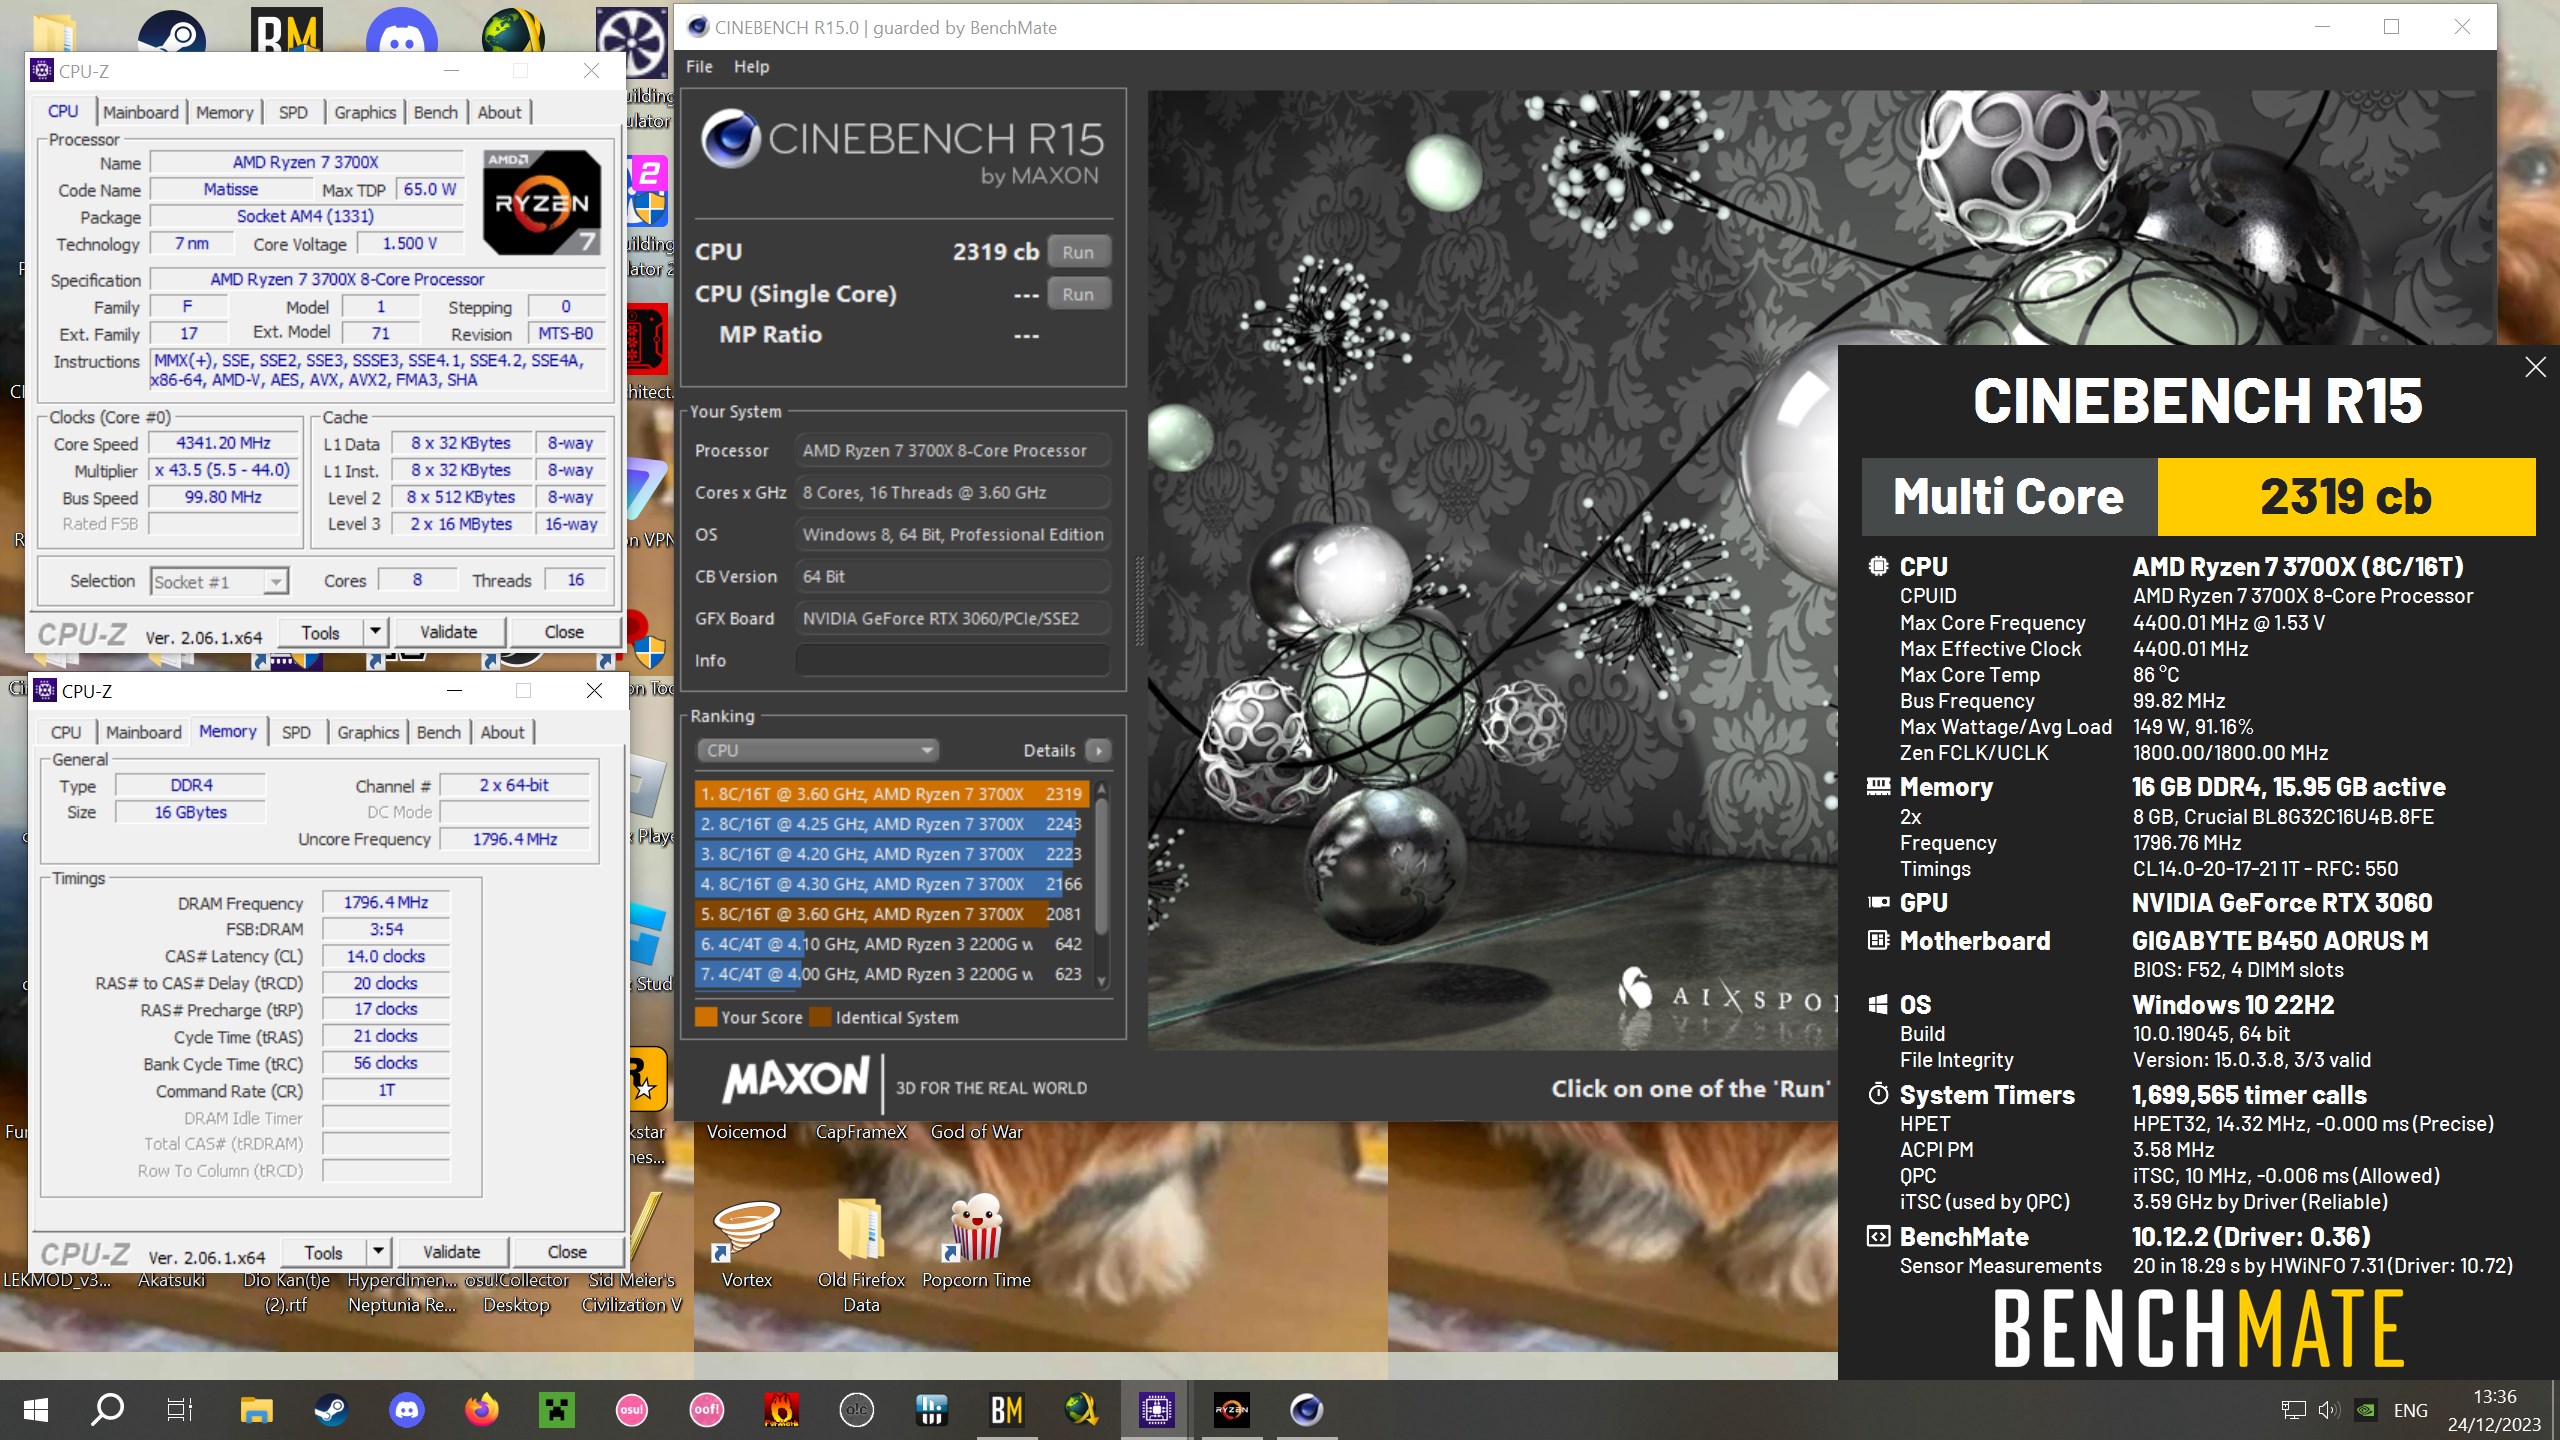Viewport: 2560px width, 1440px height.
Task: Click the Info field in Your System
Action: [x=952, y=660]
